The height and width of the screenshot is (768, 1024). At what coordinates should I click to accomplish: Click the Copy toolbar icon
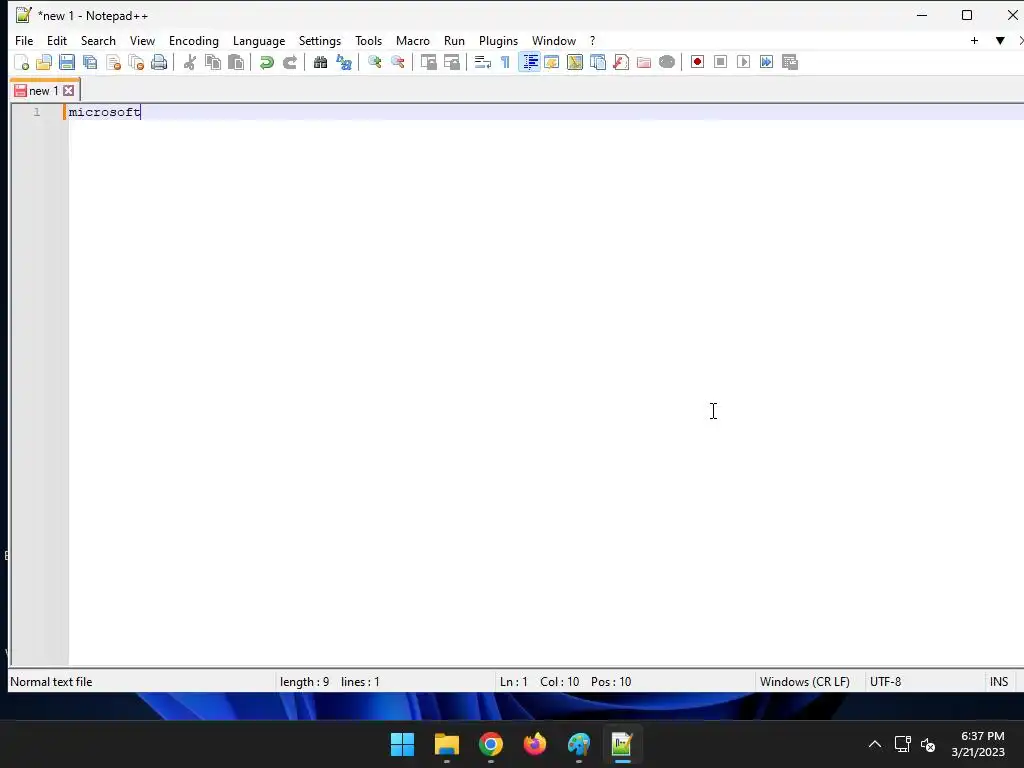(x=213, y=62)
